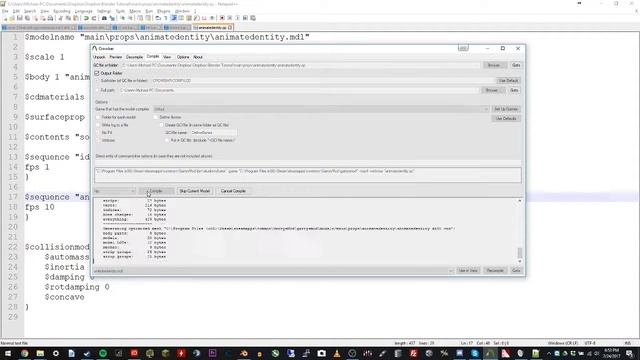This screenshot has height=360, width=640.
Task: Click the Use Default button for subfolder
Action: click(x=508, y=80)
